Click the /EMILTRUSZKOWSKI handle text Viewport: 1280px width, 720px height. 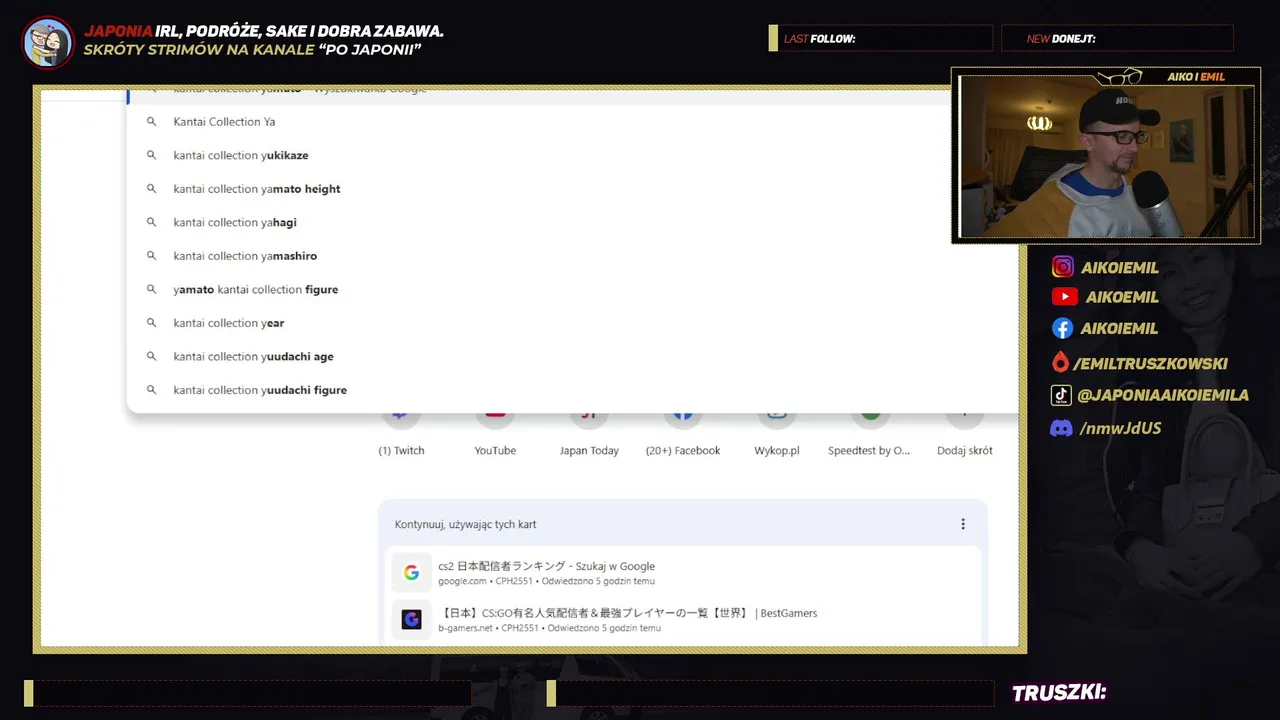(1150, 363)
